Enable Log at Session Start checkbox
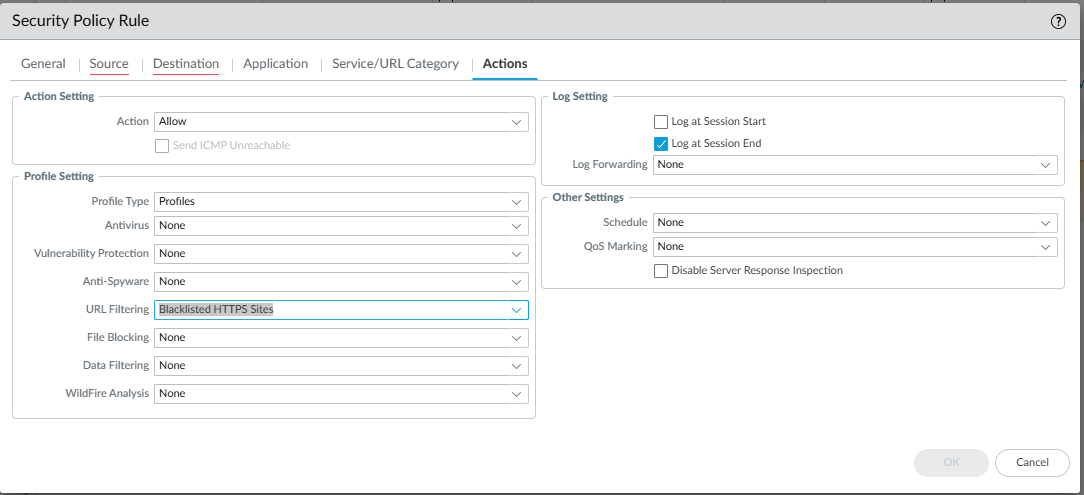Screen dimensions: 1084x495 (661, 122)
